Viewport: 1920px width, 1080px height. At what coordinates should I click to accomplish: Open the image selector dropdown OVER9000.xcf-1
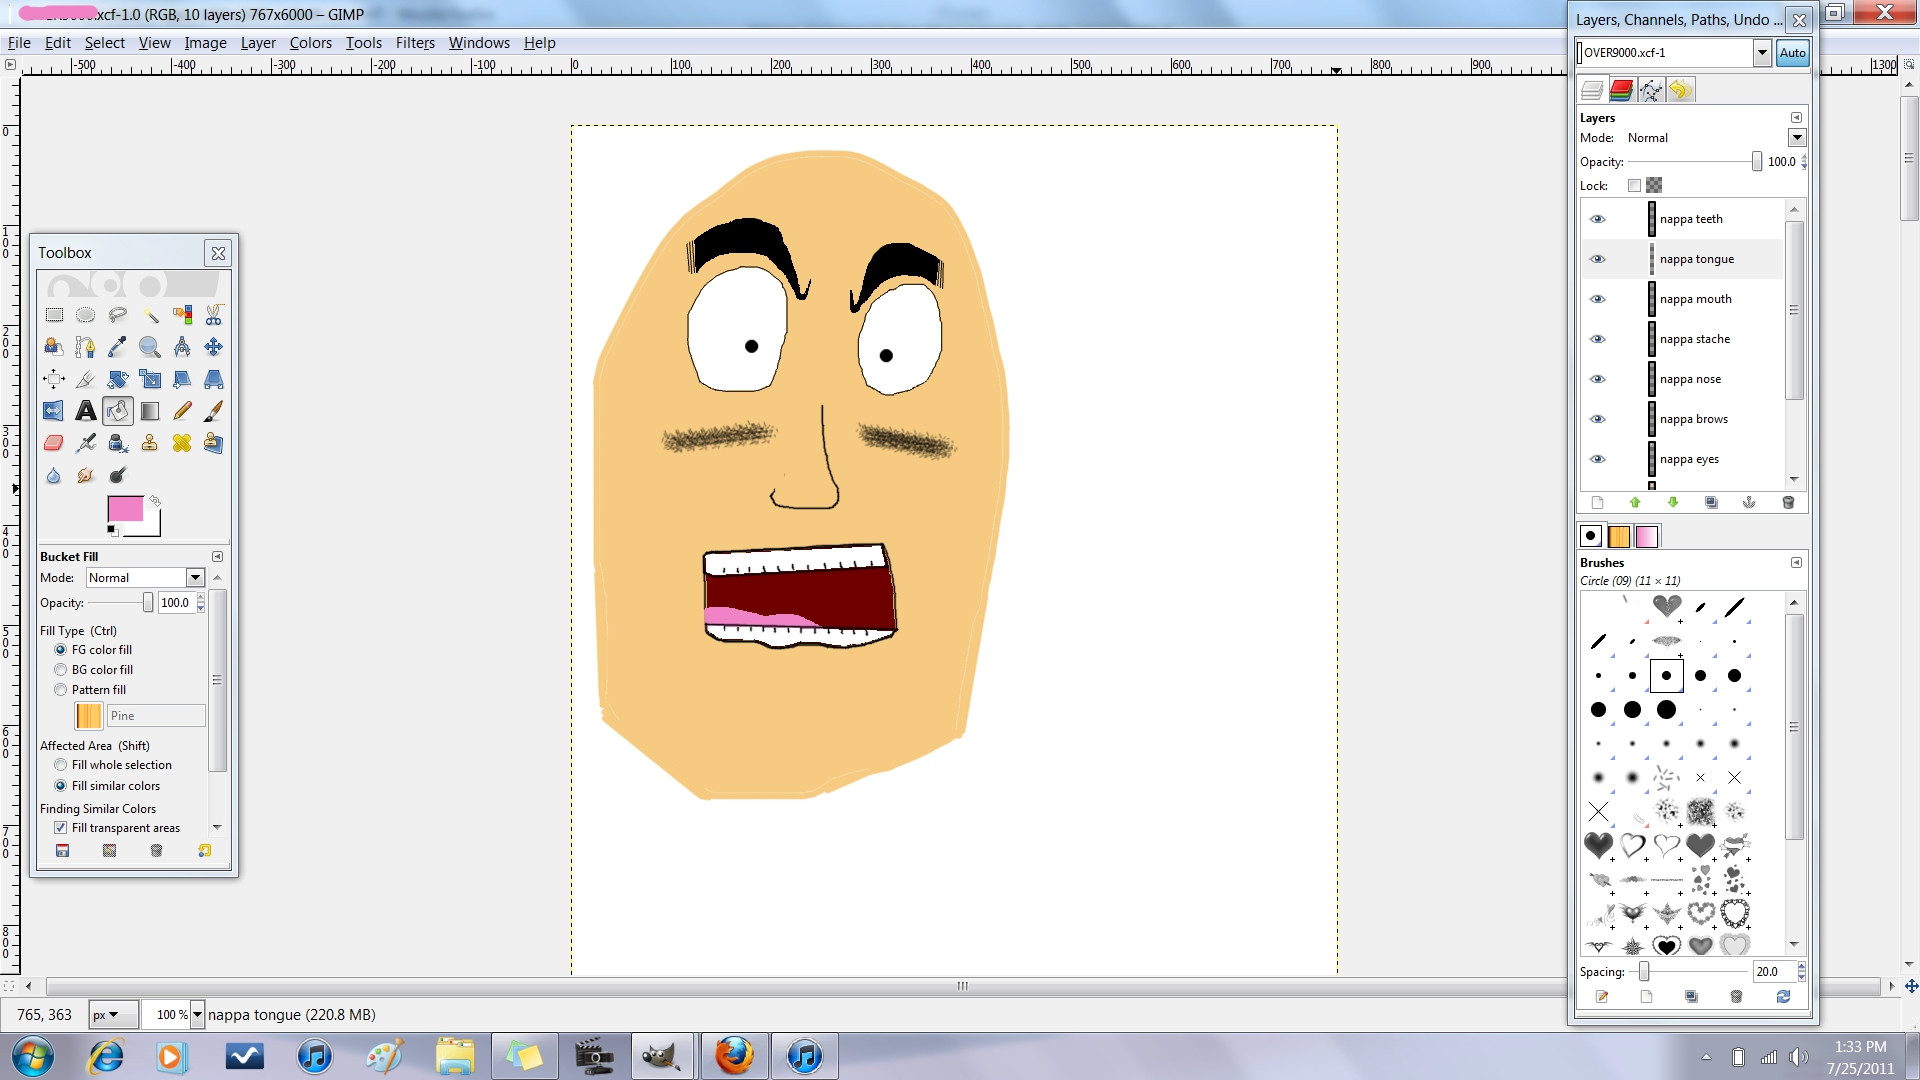[1762, 53]
